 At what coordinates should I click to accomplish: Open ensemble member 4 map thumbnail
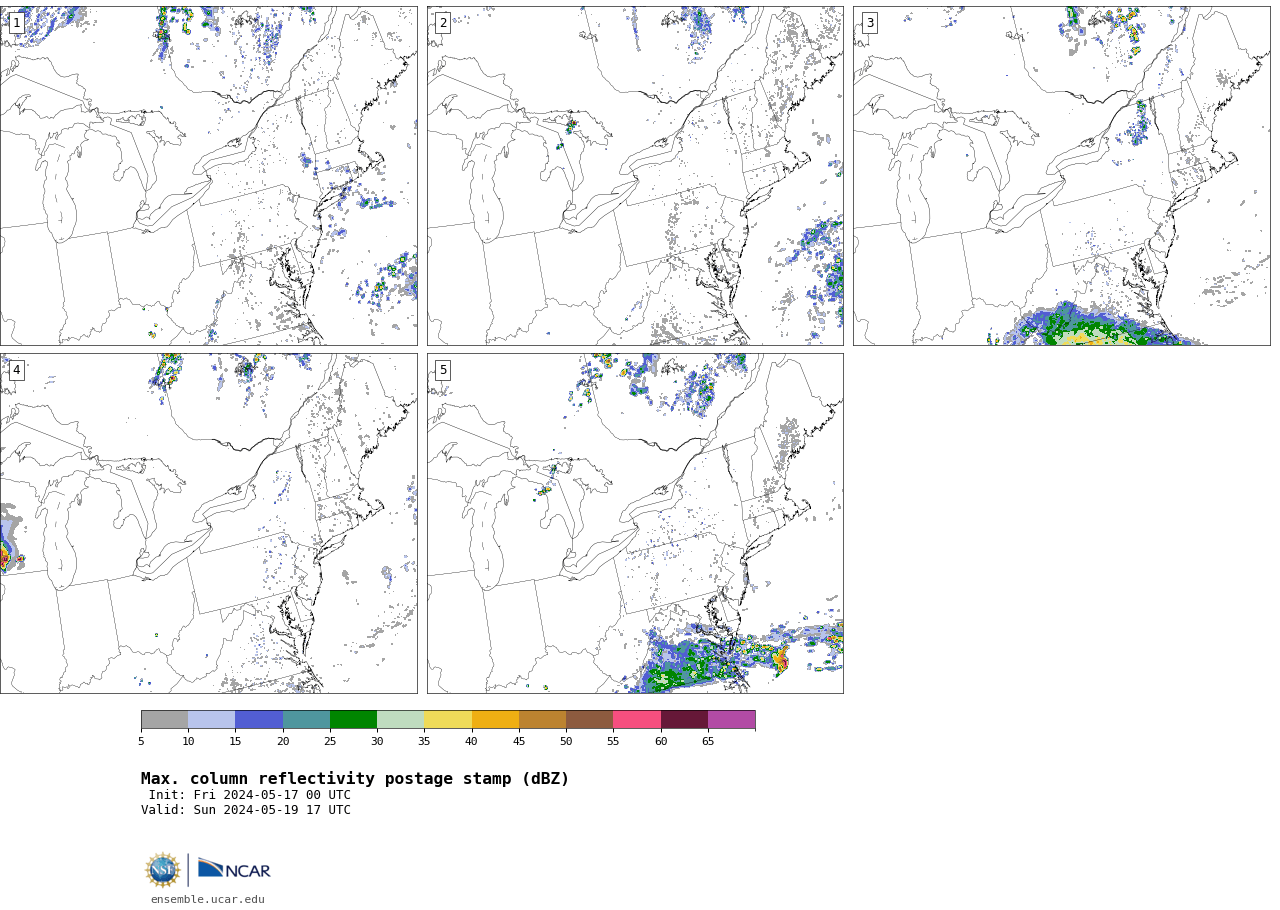[208, 523]
